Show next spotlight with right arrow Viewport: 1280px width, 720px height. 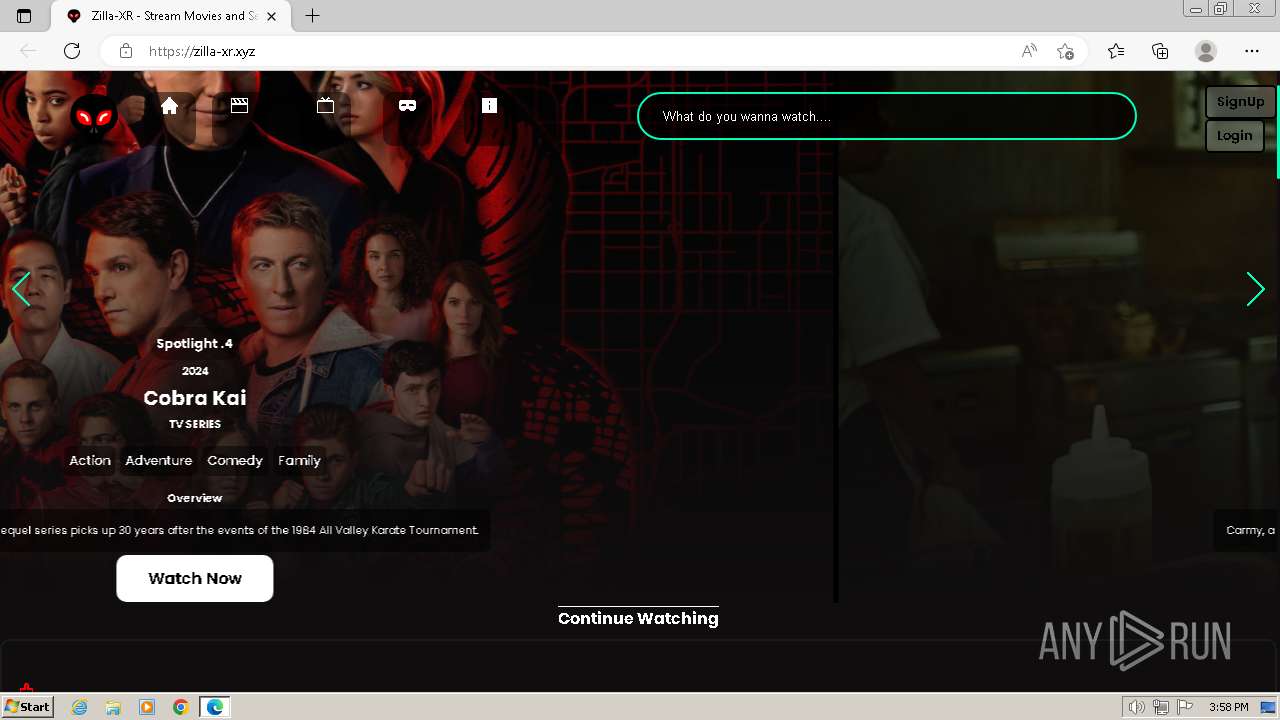tap(1256, 289)
